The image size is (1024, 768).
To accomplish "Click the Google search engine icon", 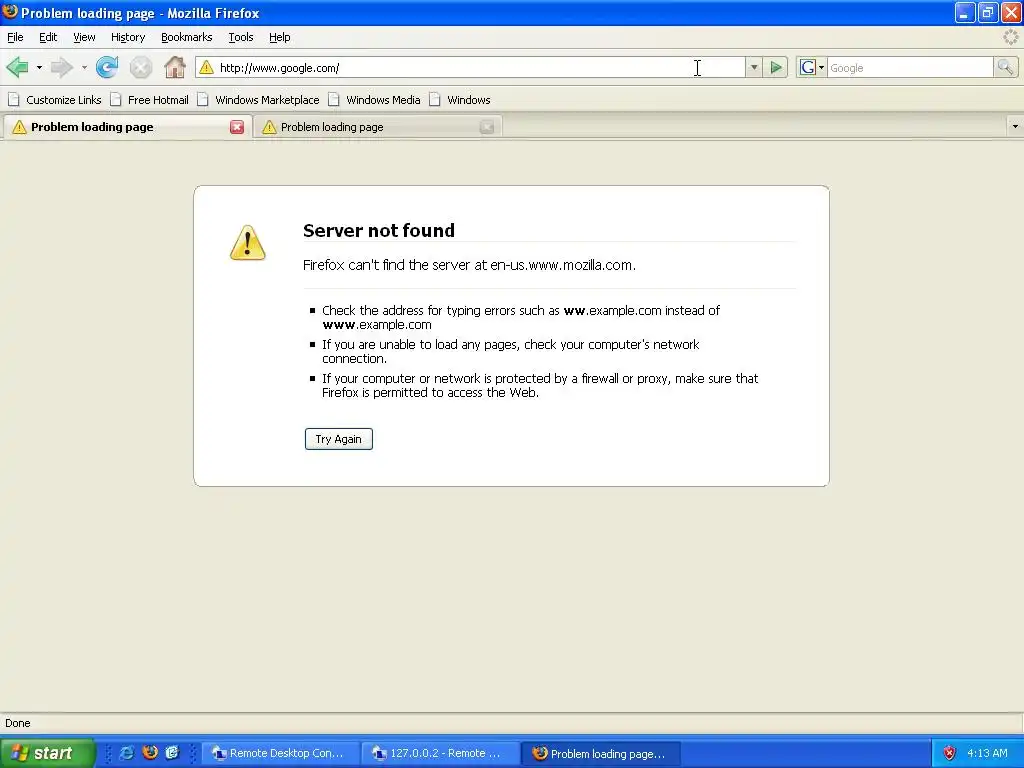I will coord(807,67).
